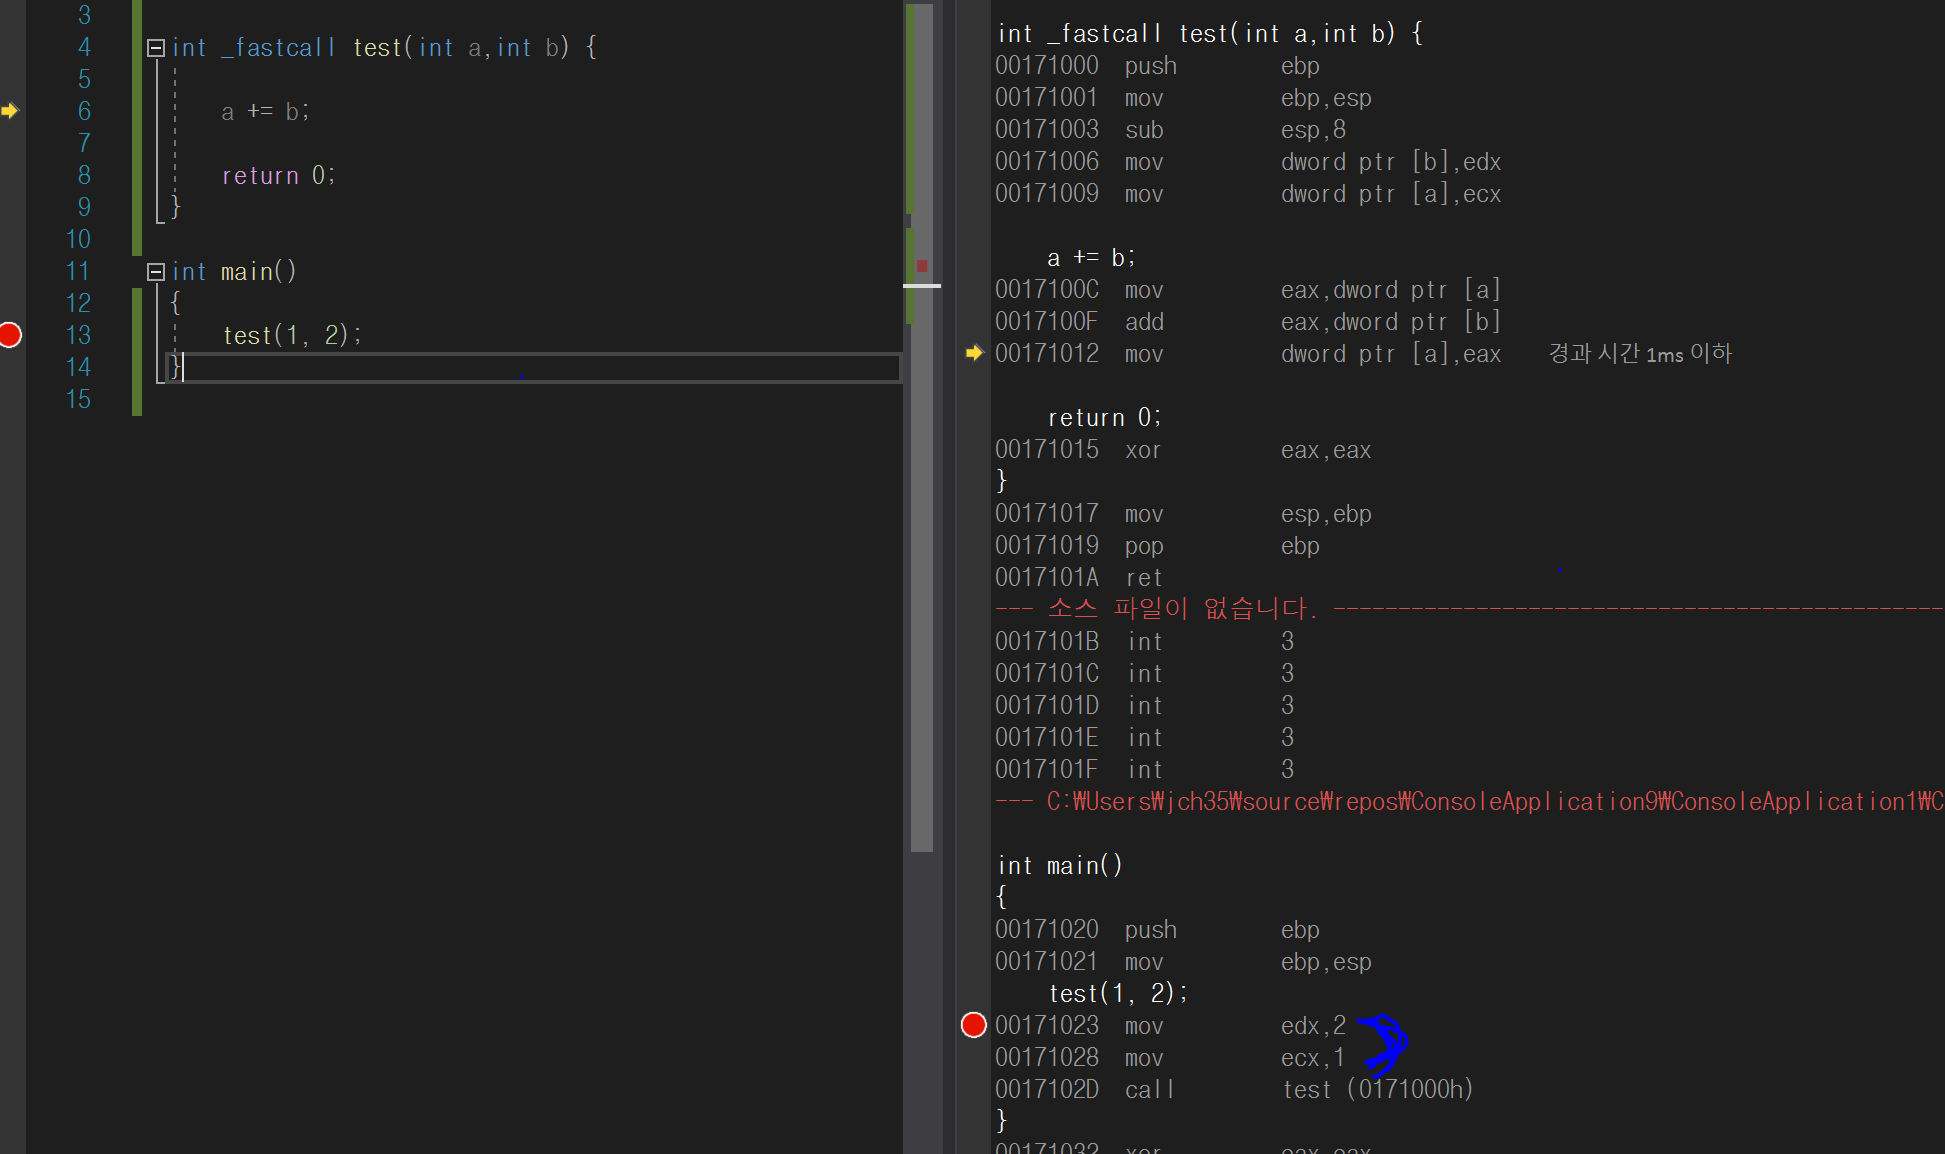Screen dimensions: 1945x1154
Task: Click the red breakpoint mark in the scrollbar
Action: [922, 265]
